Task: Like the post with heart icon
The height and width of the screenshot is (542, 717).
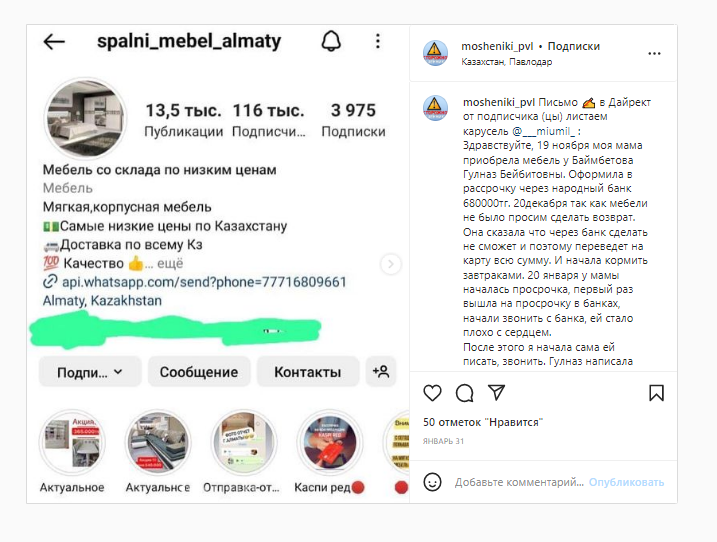Action: 432,393
